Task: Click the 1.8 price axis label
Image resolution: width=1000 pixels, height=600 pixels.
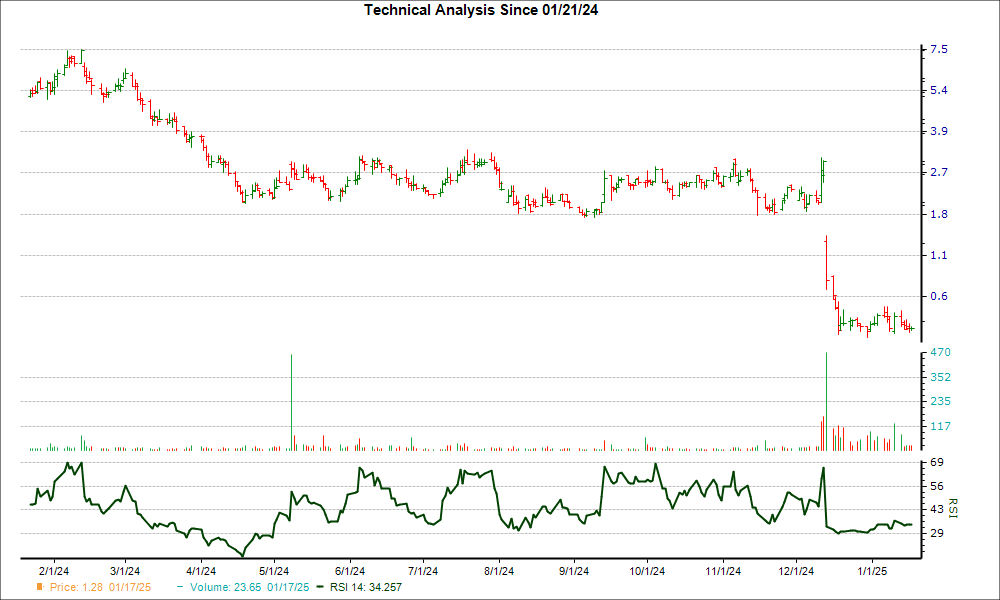Action: 939,214
